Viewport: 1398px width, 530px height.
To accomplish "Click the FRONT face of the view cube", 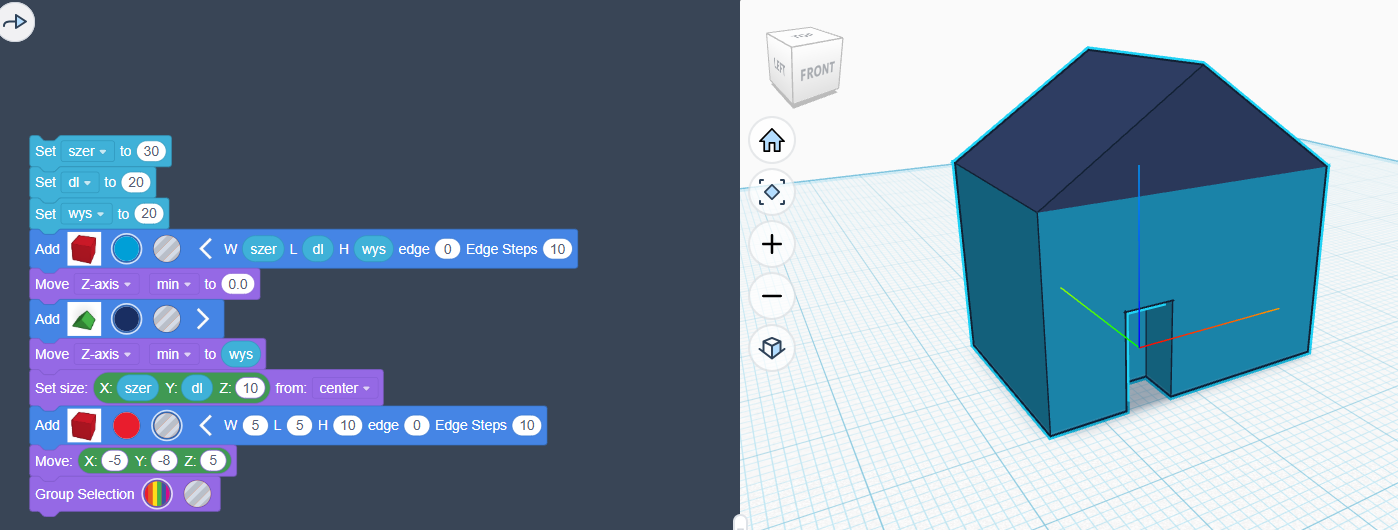I will pyautogui.click(x=817, y=72).
